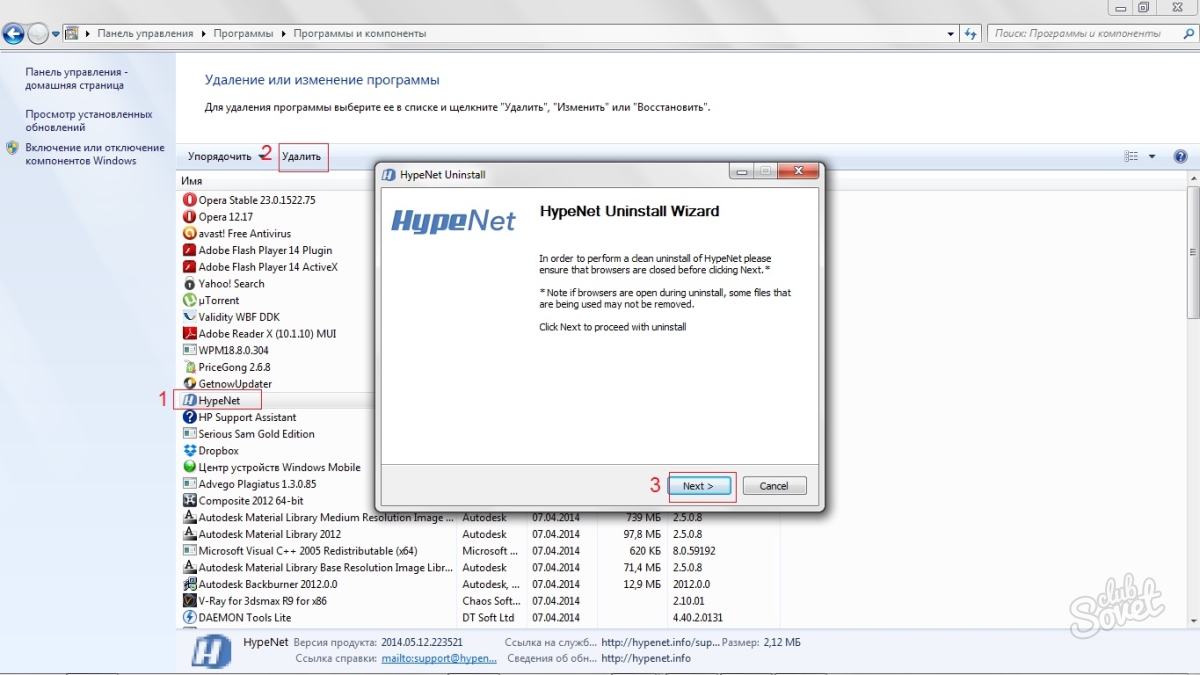Select the DAEMON Tools Lite icon
Image resolution: width=1200 pixels, height=675 pixels.
[x=190, y=617]
